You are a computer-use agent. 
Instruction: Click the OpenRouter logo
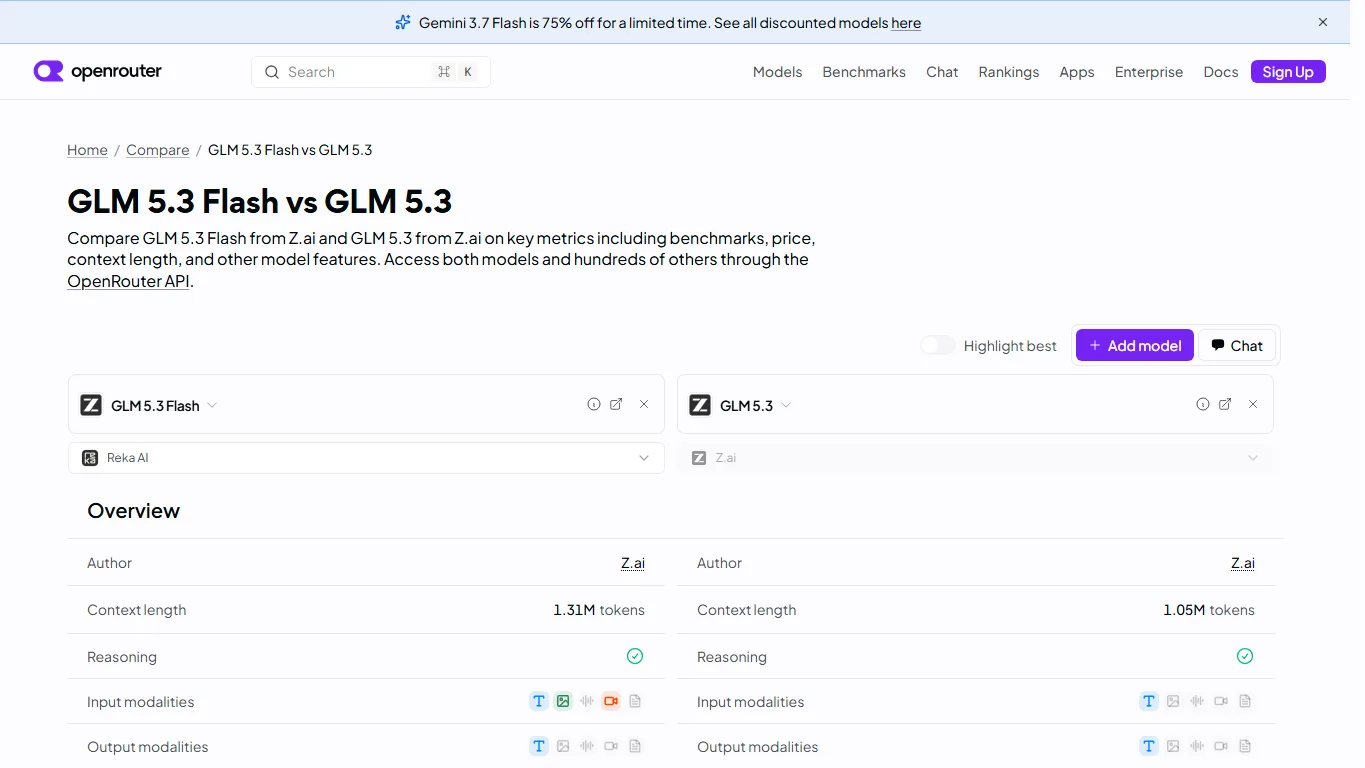pyautogui.click(x=98, y=71)
